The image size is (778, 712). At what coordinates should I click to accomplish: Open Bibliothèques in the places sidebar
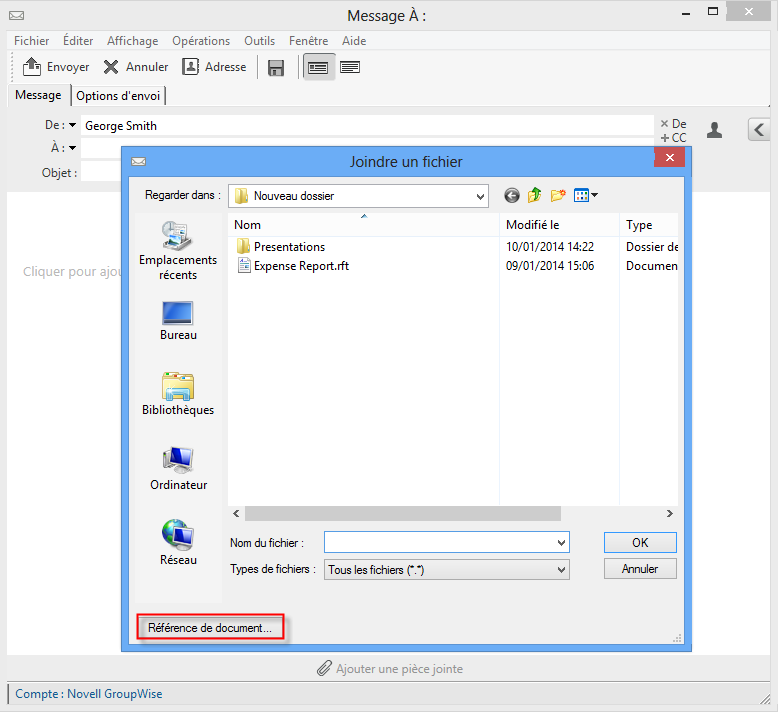click(178, 394)
